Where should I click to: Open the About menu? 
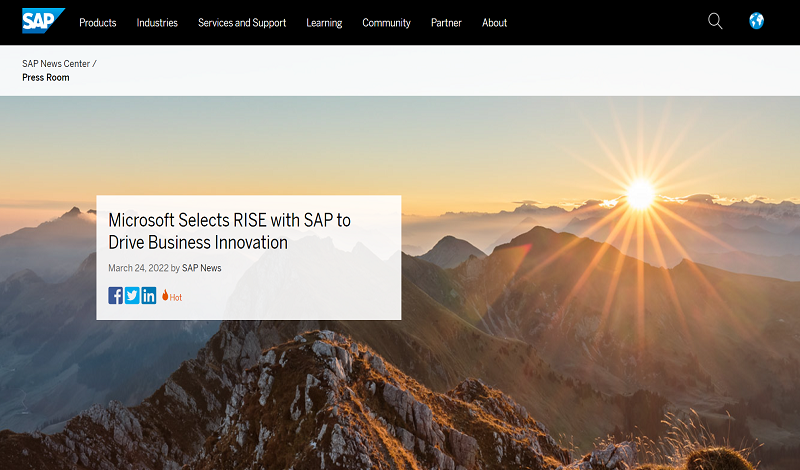(494, 23)
